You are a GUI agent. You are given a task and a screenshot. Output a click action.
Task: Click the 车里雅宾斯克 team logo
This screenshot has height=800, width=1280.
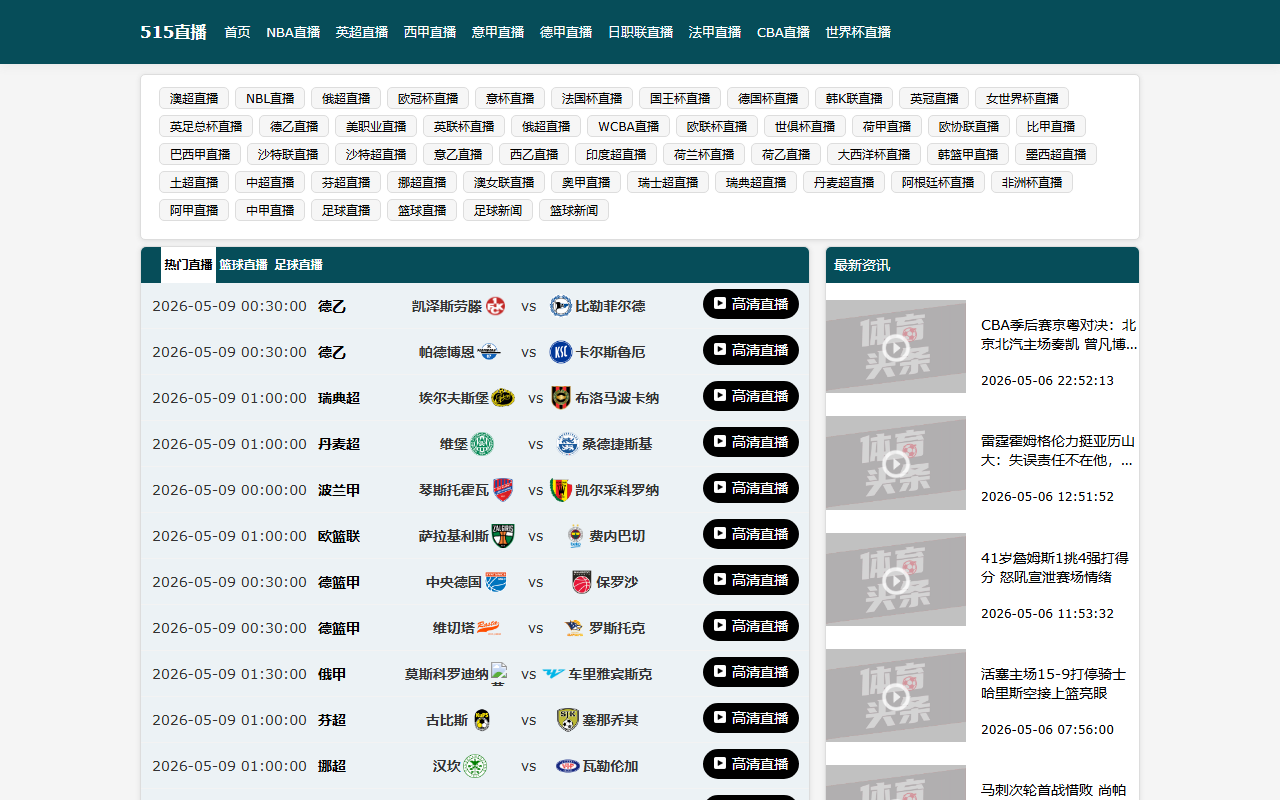(554, 674)
